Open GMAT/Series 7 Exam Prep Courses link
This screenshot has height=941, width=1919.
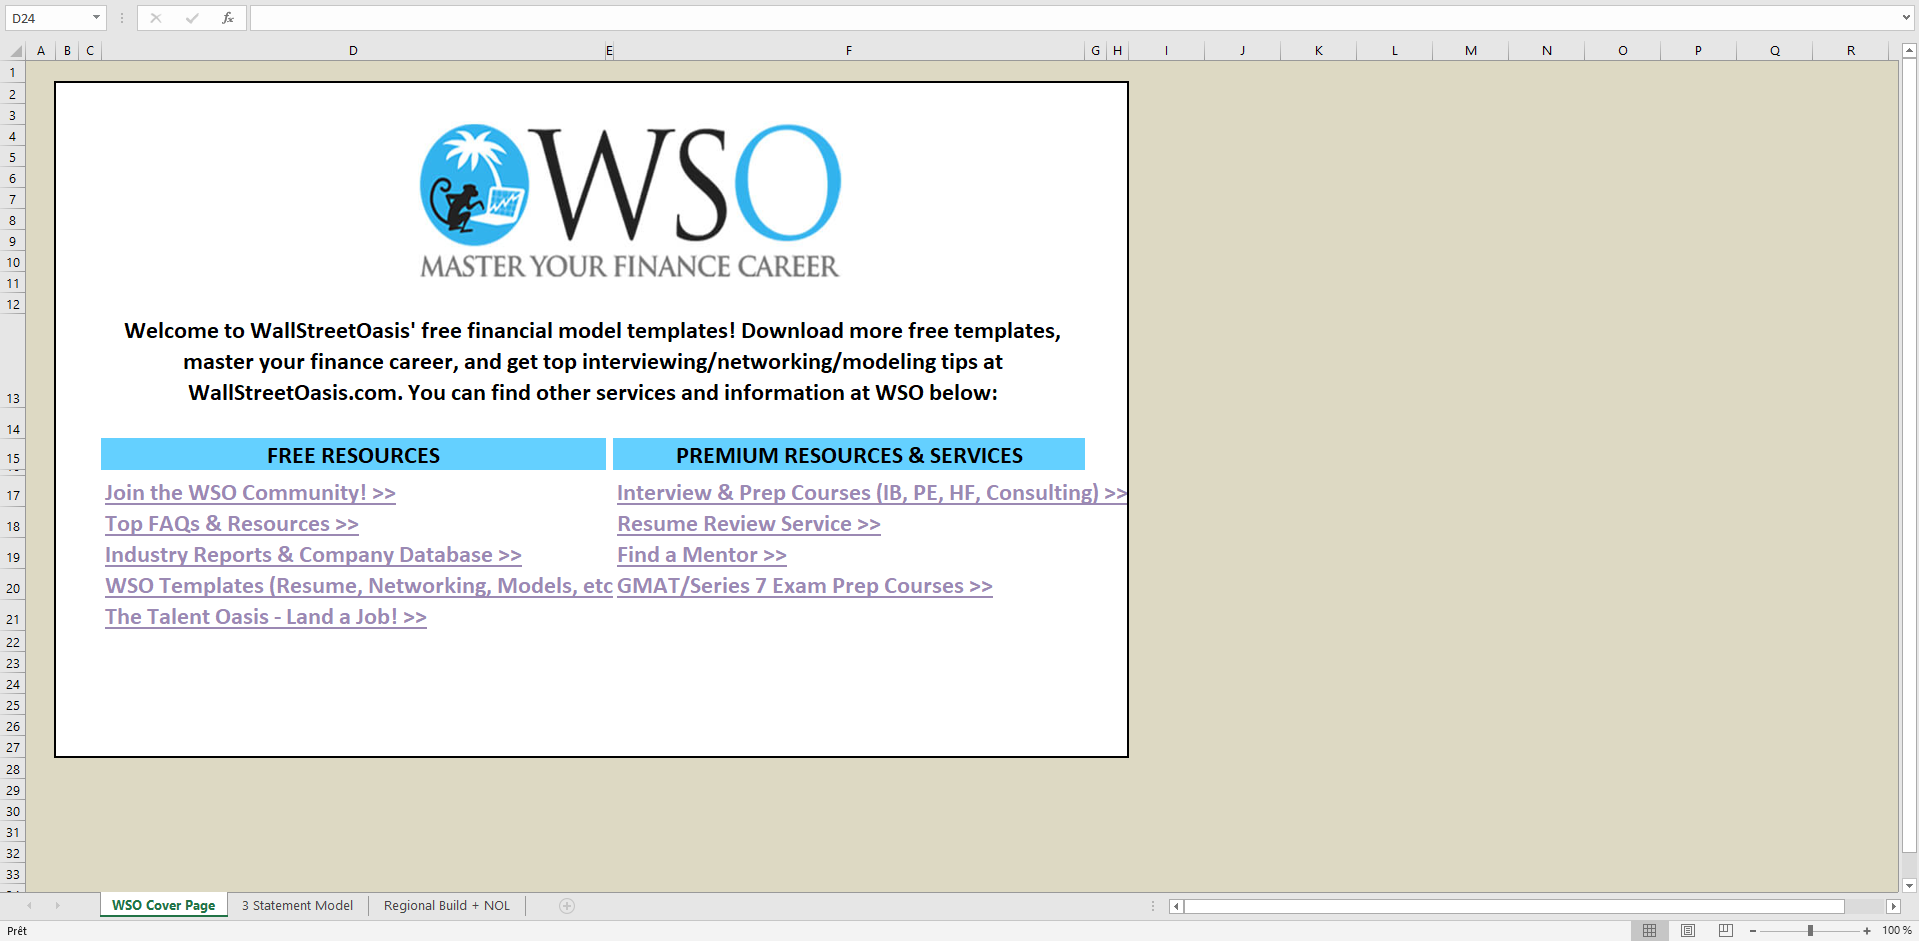pyautogui.click(x=805, y=586)
